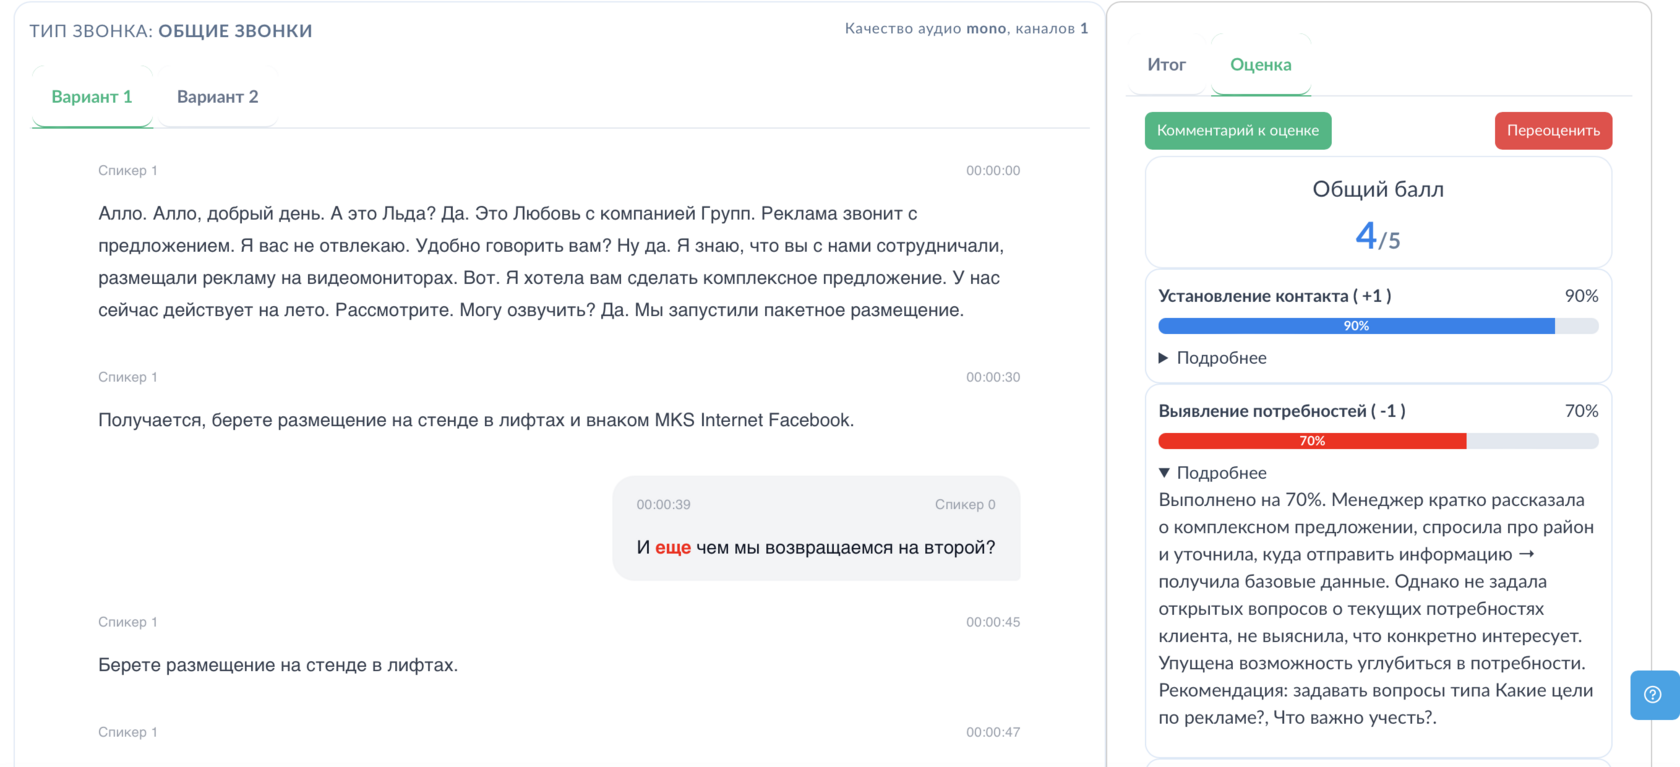Switch to the Вариант 2 tab
Image resolution: width=1680 pixels, height=767 pixels.
[217, 97]
